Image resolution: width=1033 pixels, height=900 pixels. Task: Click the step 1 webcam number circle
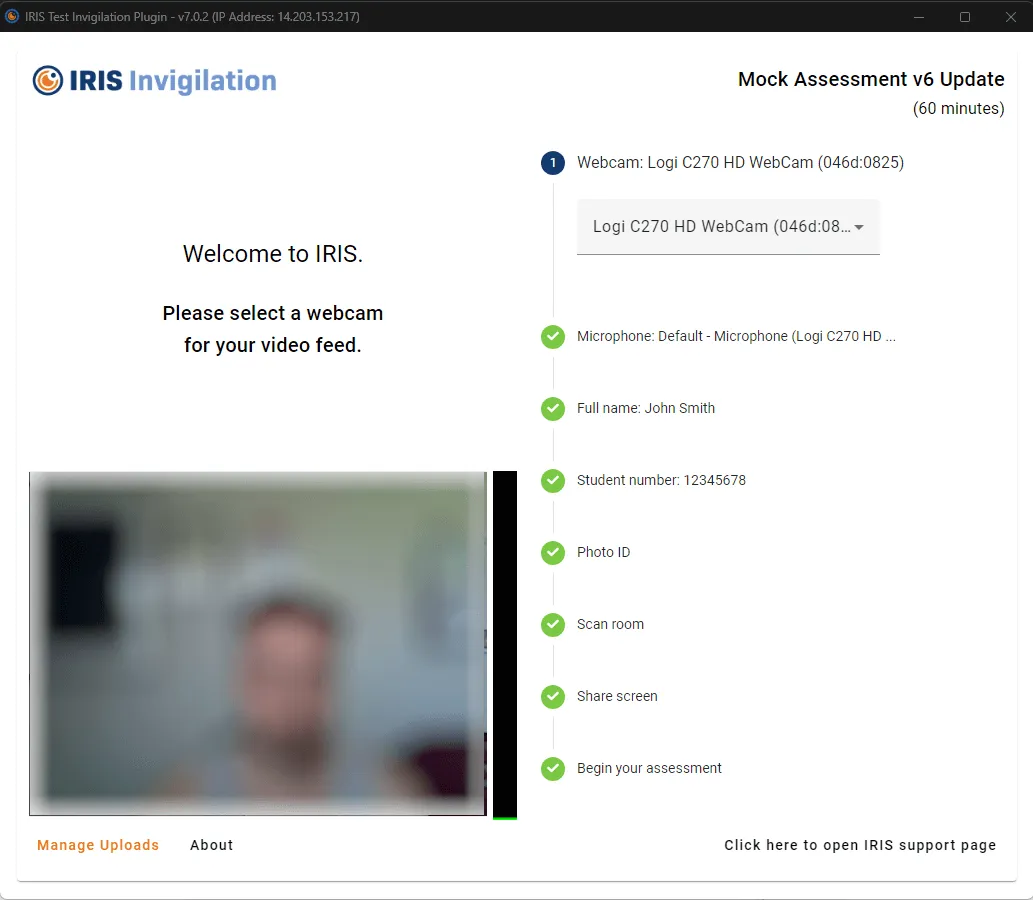(553, 163)
